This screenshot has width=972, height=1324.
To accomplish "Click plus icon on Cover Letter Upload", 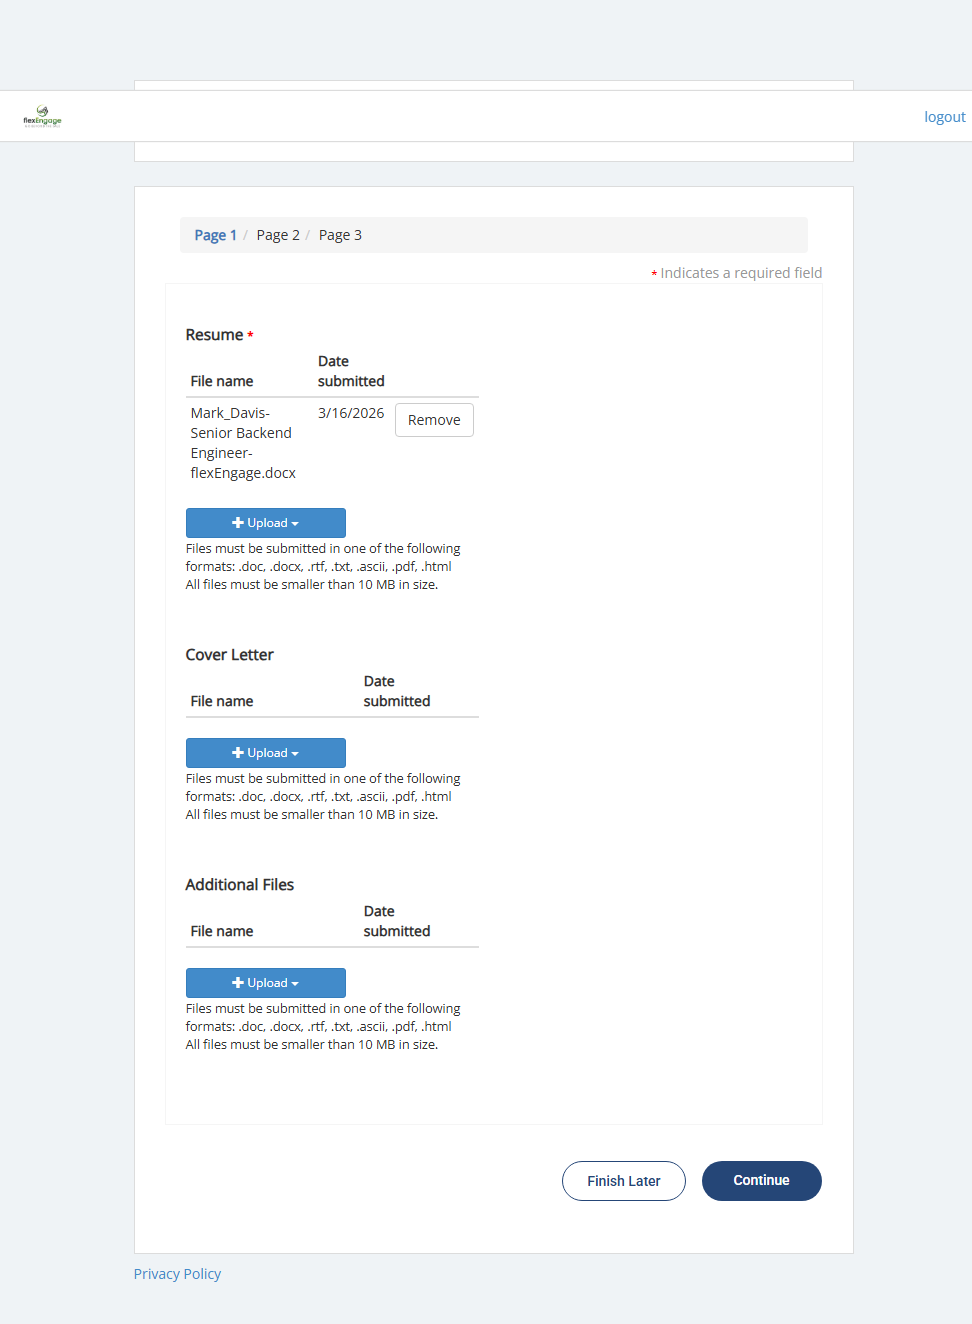I will pos(238,753).
